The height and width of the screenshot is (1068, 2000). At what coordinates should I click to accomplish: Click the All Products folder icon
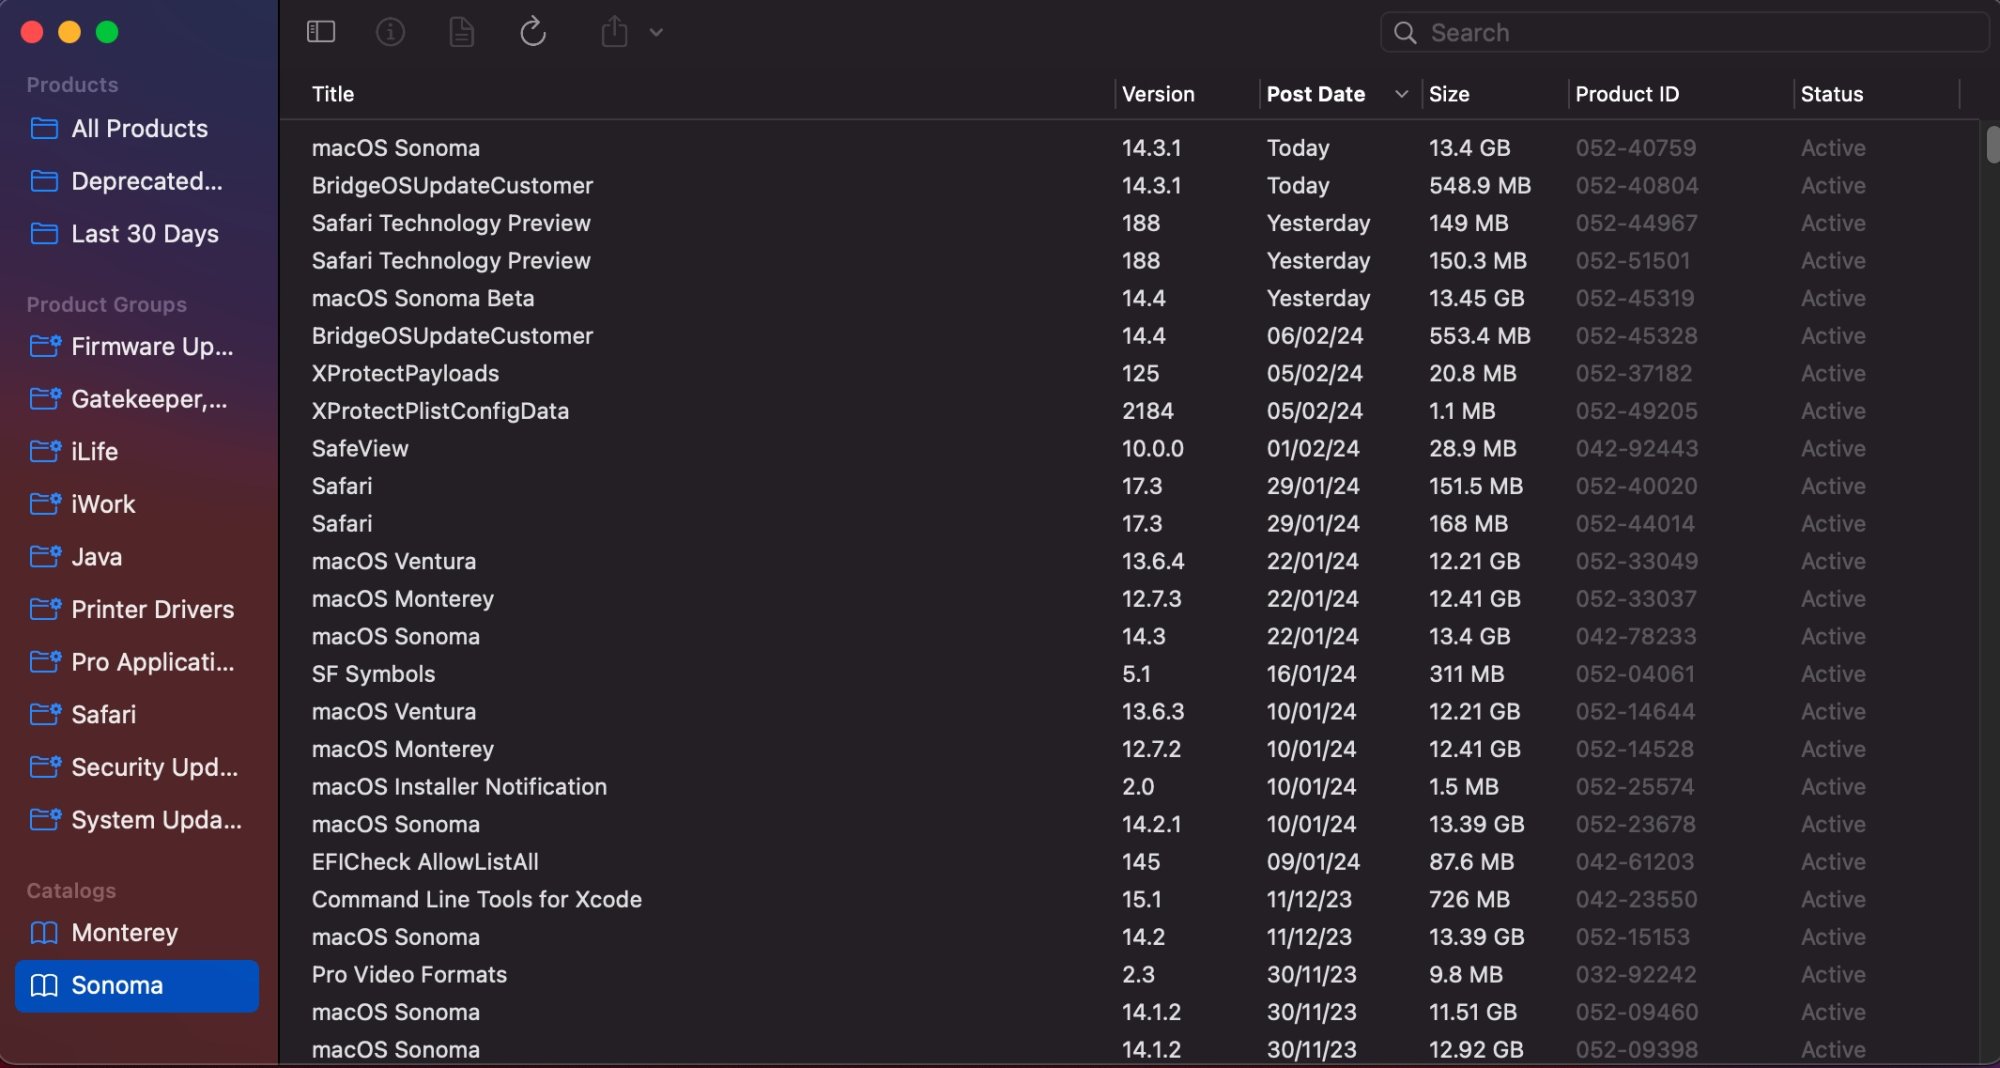coord(44,128)
